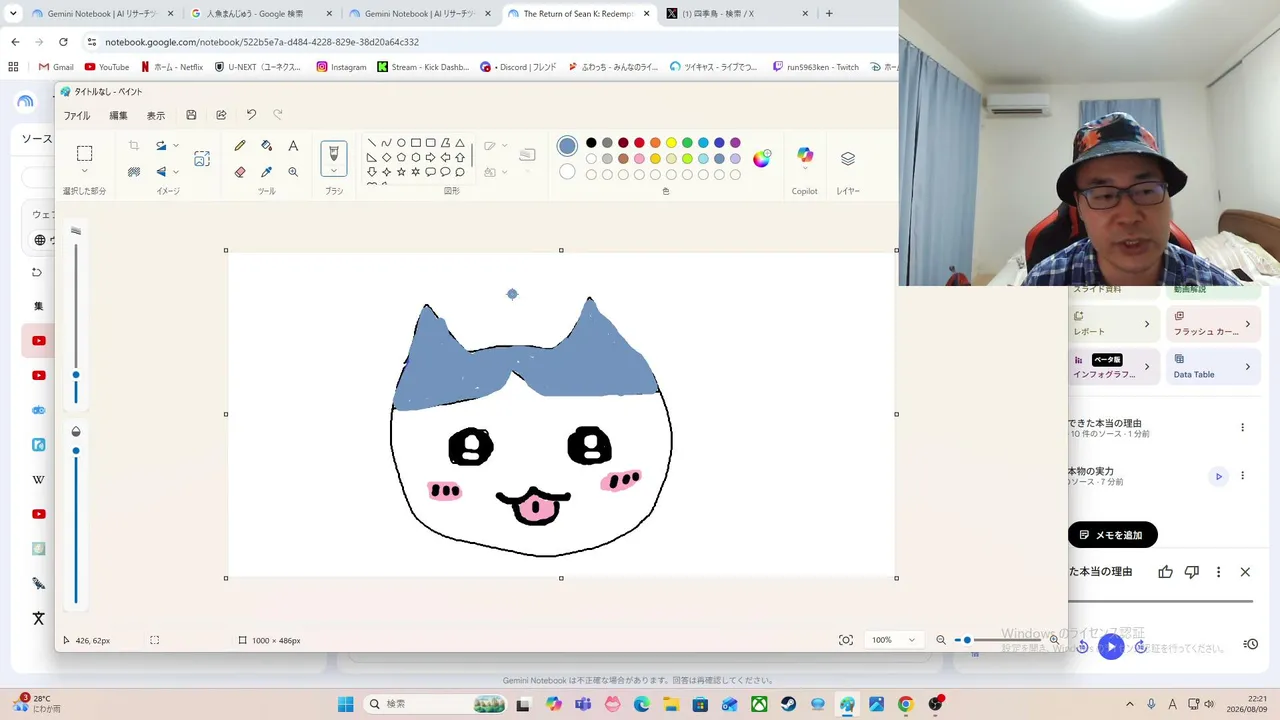1280x720 pixels.
Task: Click the Windows Start button
Action: click(x=345, y=704)
